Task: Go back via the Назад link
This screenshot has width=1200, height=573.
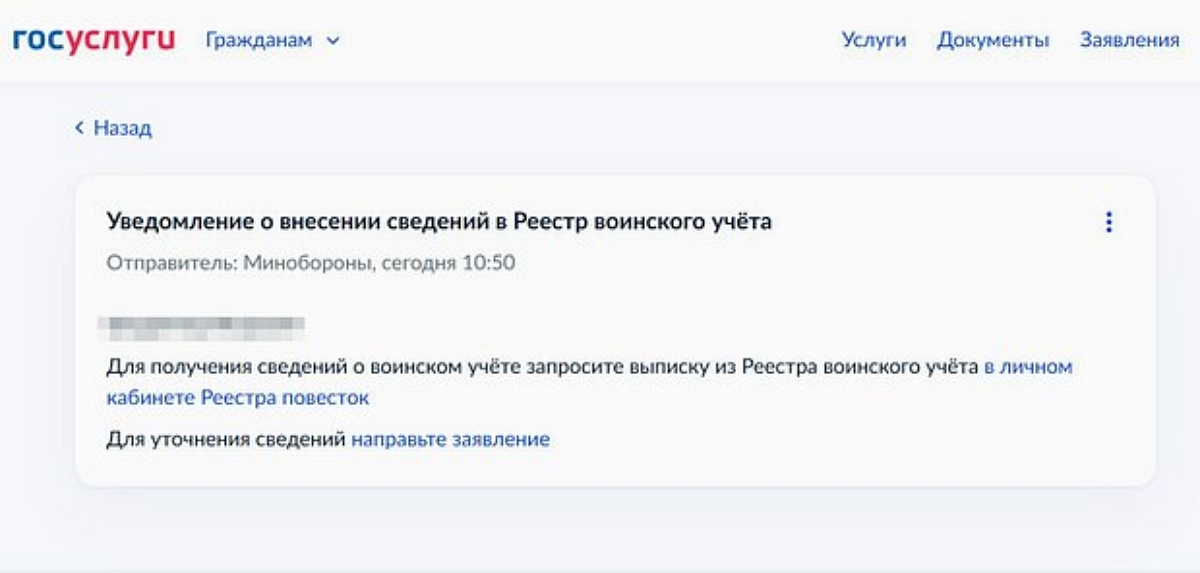Action: coord(122,128)
